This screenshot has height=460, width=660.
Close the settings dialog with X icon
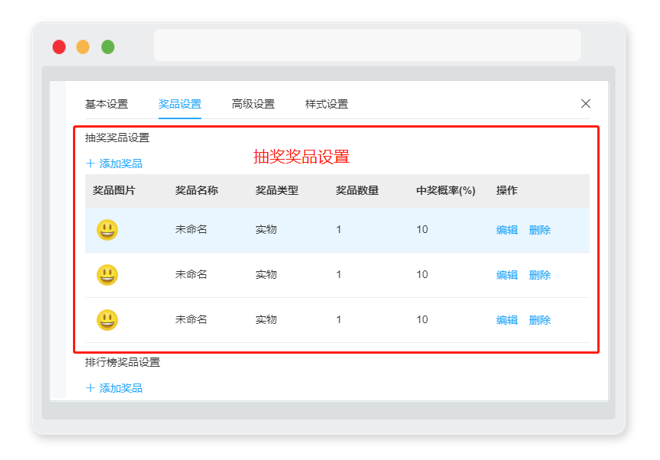(585, 104)
